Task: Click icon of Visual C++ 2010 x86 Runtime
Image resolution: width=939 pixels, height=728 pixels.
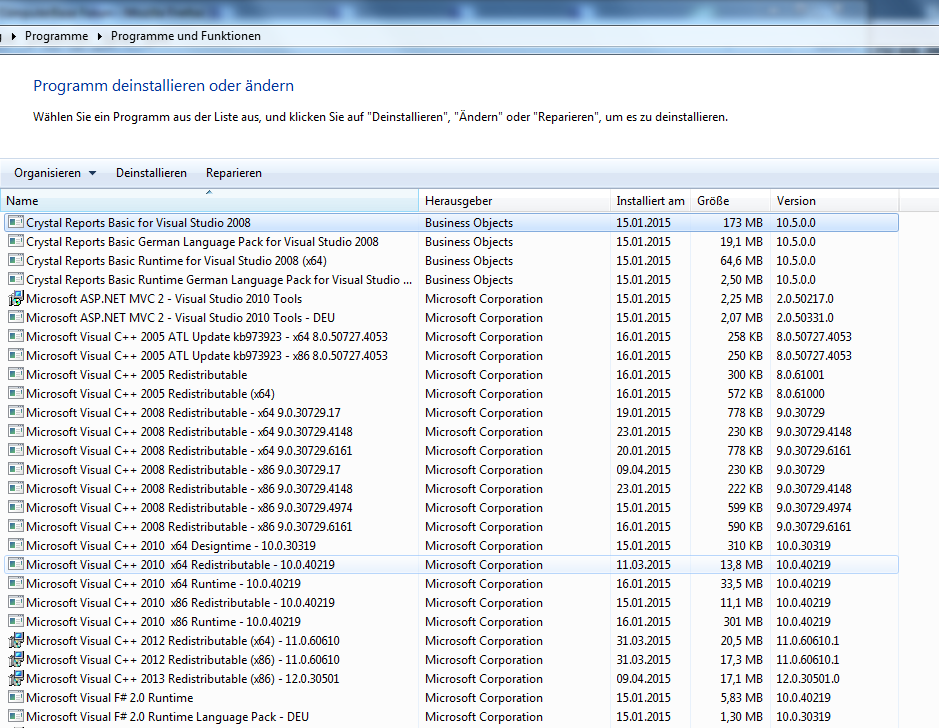Action: coord(16,621)
